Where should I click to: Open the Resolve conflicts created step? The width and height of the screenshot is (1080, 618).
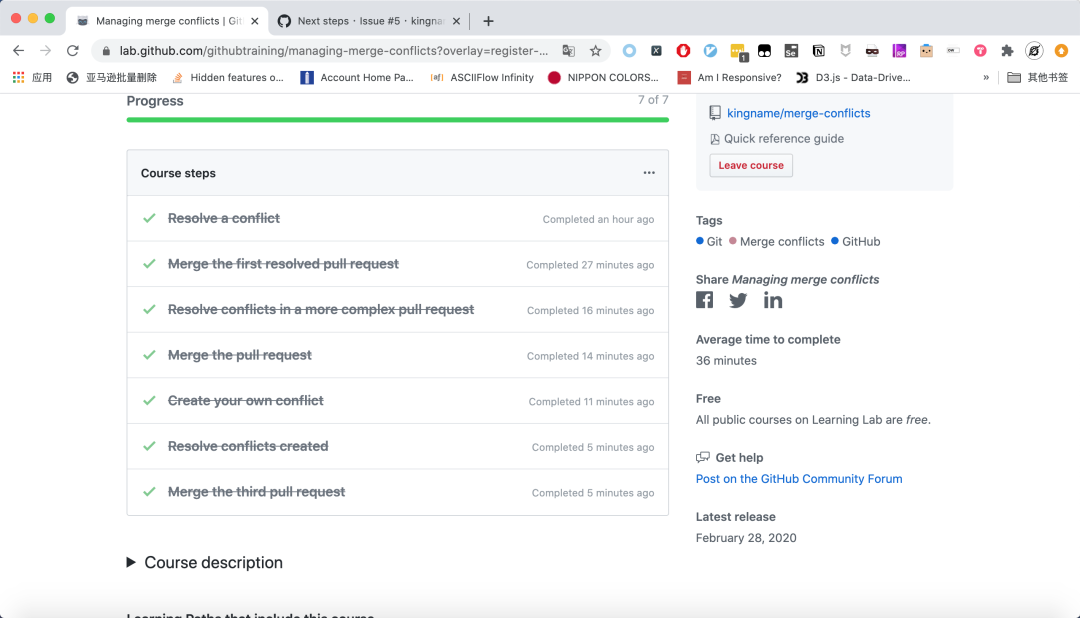pos(248,446)
